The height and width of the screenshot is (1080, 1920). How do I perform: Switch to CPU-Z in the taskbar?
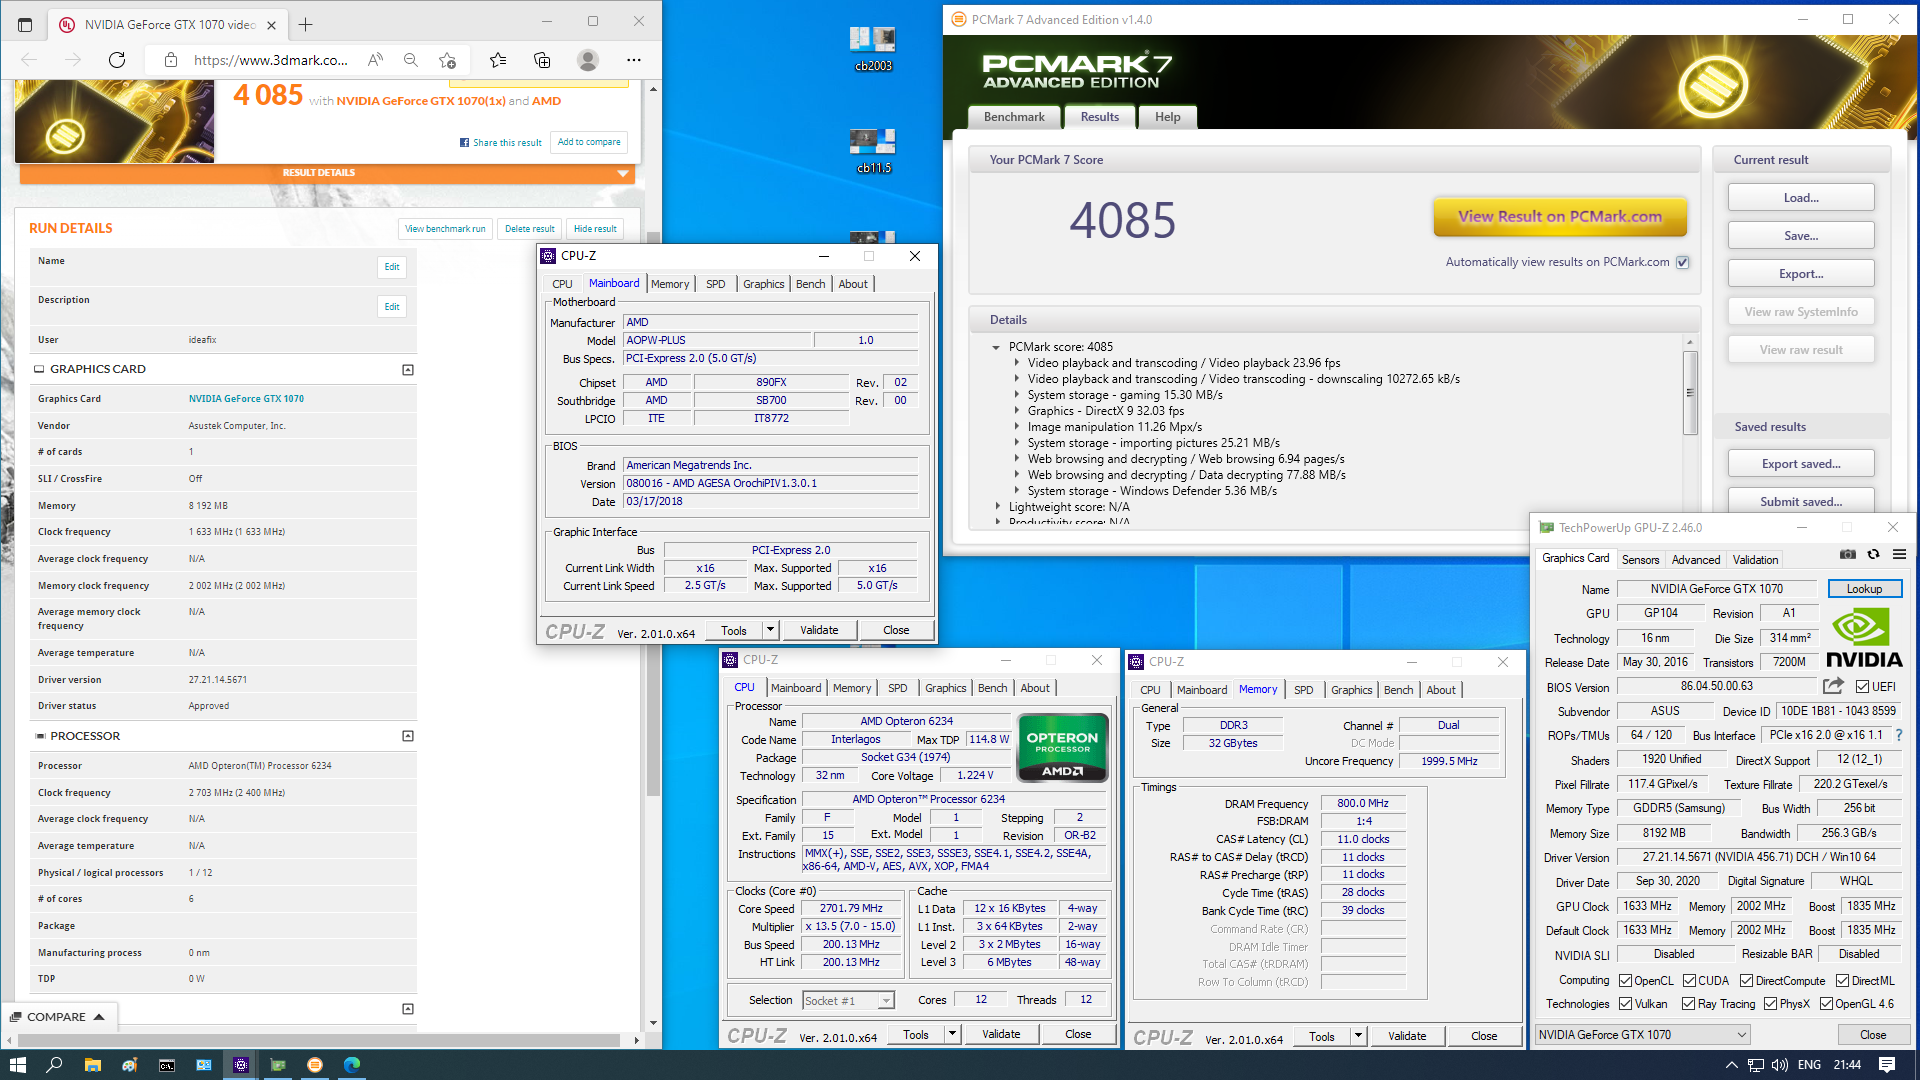[241, 1065]
